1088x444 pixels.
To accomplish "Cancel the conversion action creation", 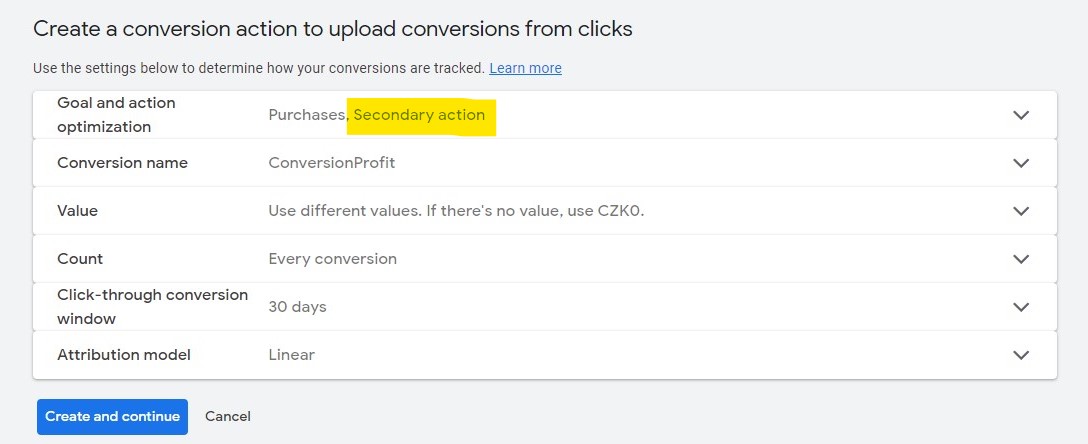I will pyautogui.click(x=228, y=416).
